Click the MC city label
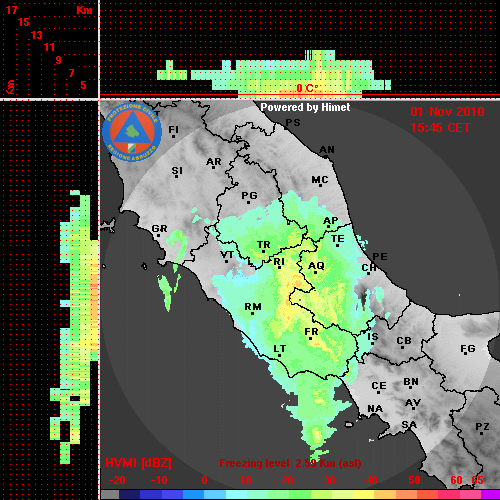The width and height of the screenshot is (500, 500). click(x=320, y=180)
